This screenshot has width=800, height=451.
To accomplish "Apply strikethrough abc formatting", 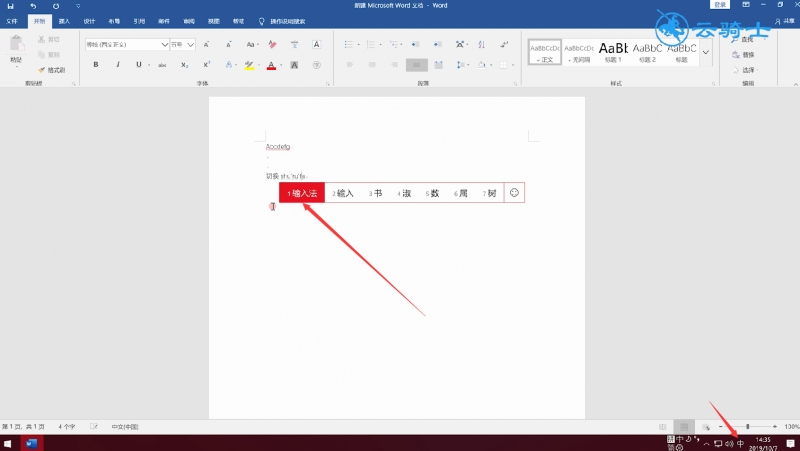I will (162, 65).
